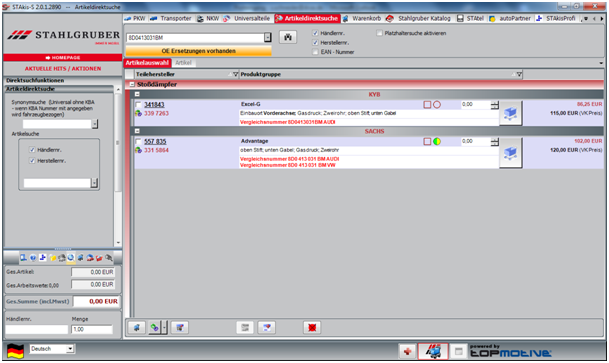
Task: Open the Universalteile tab
Action: pyautogui.click(x=247, y=18)
